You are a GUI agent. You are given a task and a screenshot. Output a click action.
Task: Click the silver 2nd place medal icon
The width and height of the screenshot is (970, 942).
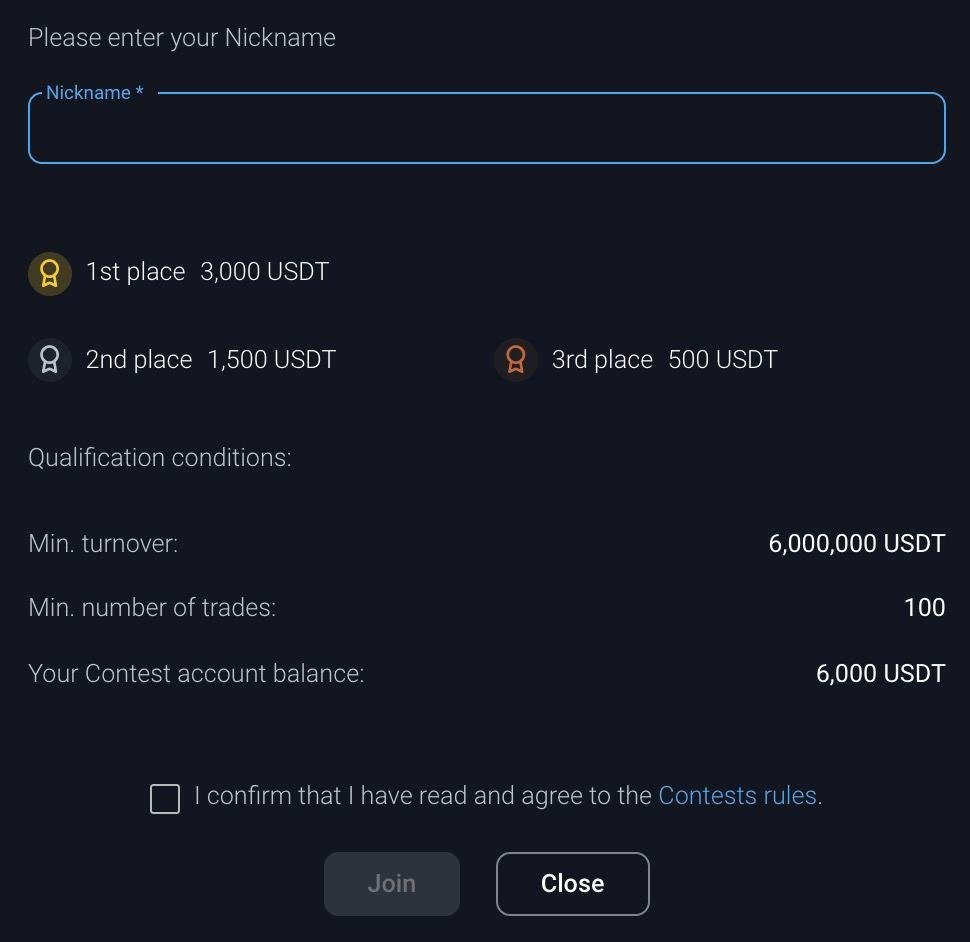point(50,361)
